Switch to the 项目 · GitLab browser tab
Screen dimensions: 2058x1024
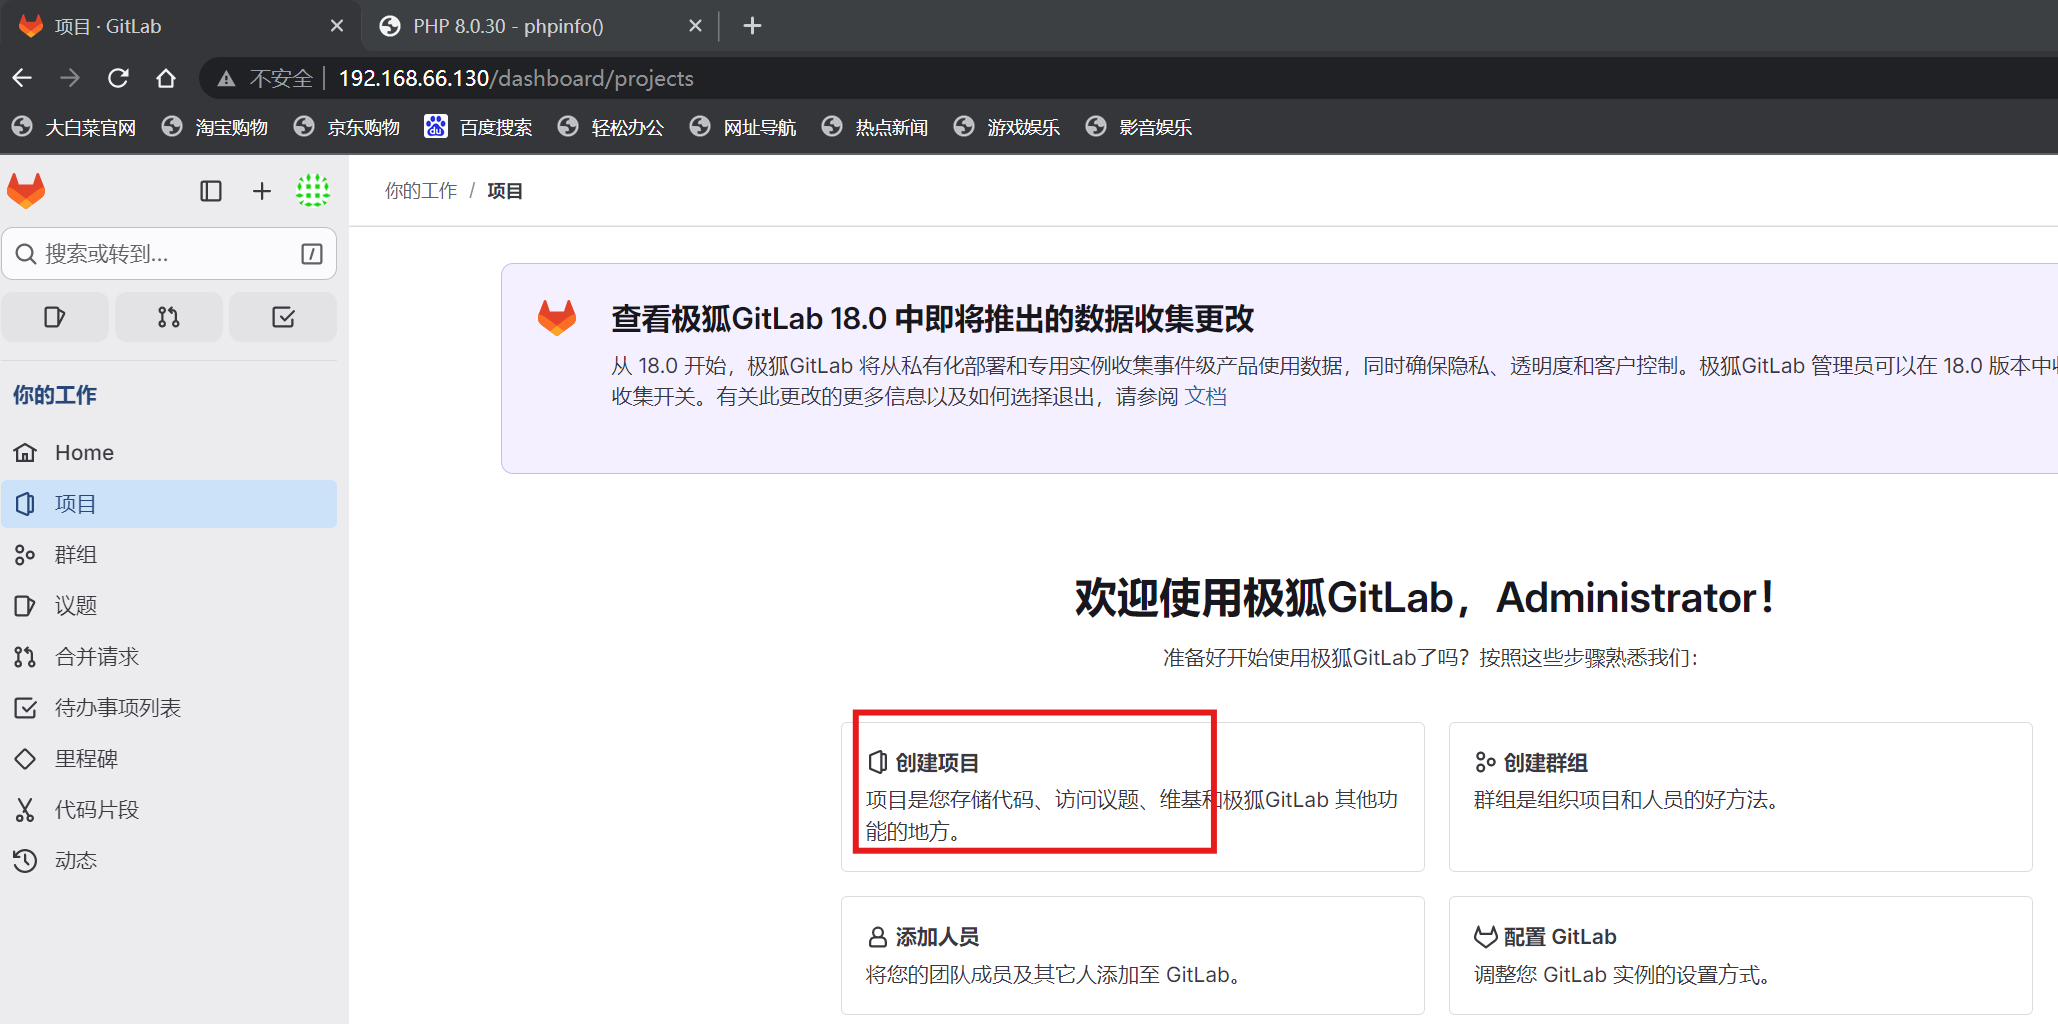180,26
